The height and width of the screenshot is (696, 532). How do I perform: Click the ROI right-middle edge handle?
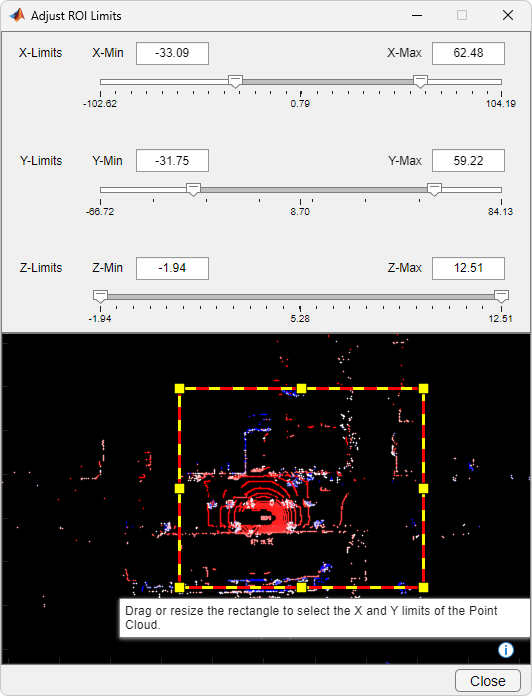pyautogui.click(x=423, y=489)
